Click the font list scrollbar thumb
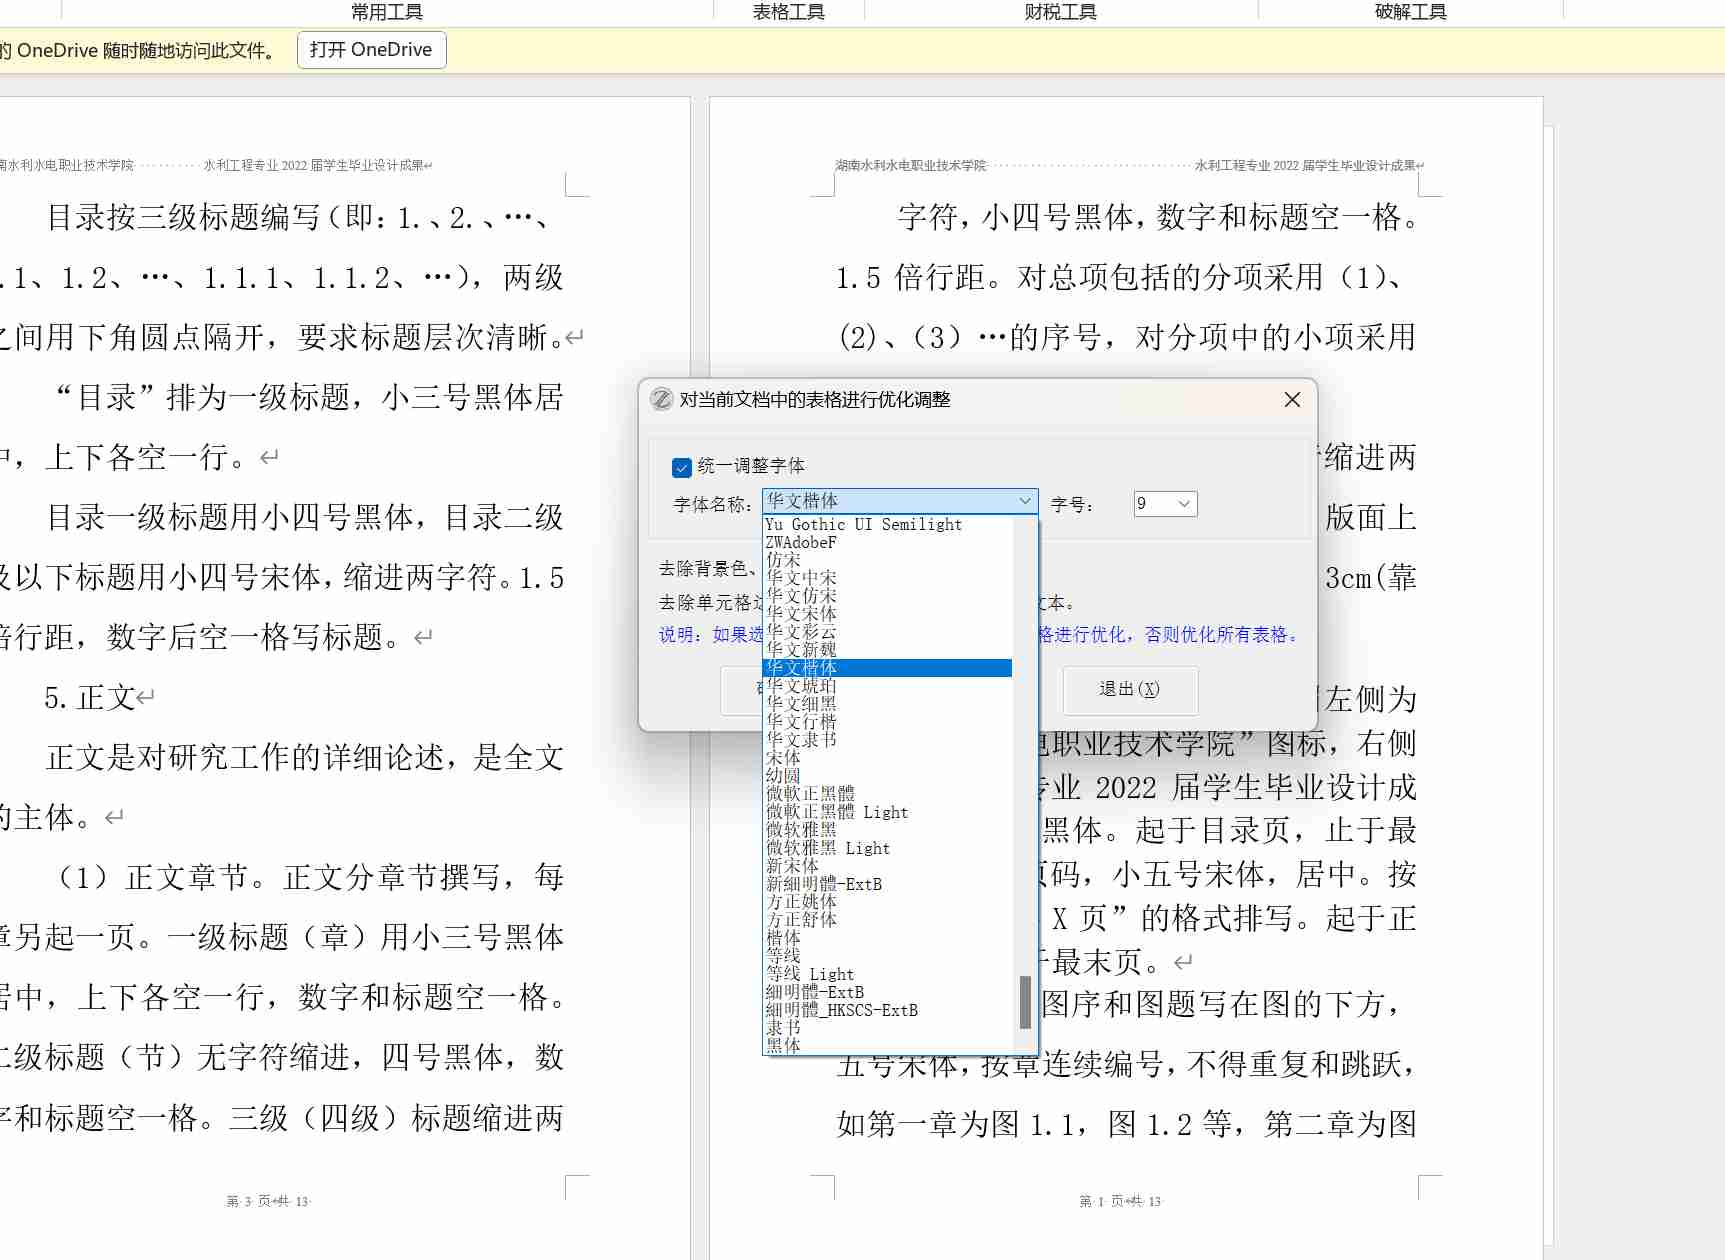 pos(1025,1002)
